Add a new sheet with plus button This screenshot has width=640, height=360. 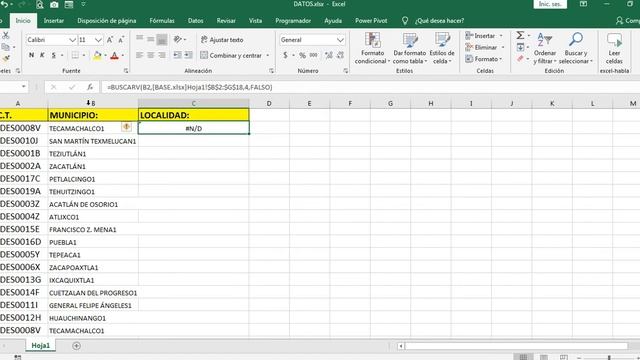(76, 346)
